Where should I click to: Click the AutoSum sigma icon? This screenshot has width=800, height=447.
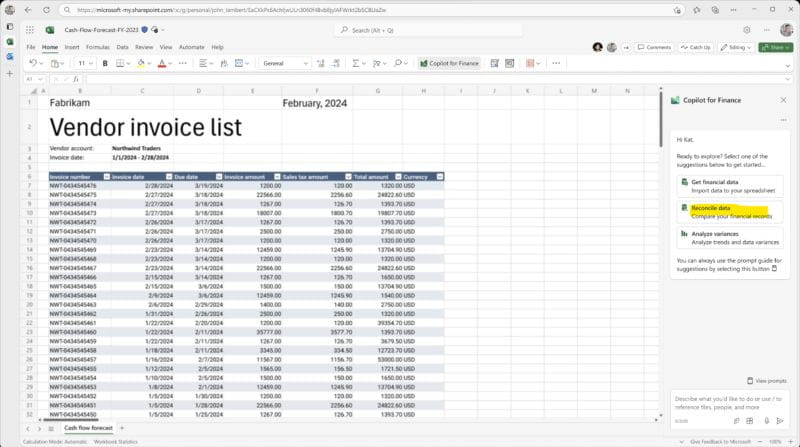pos(356,63)
